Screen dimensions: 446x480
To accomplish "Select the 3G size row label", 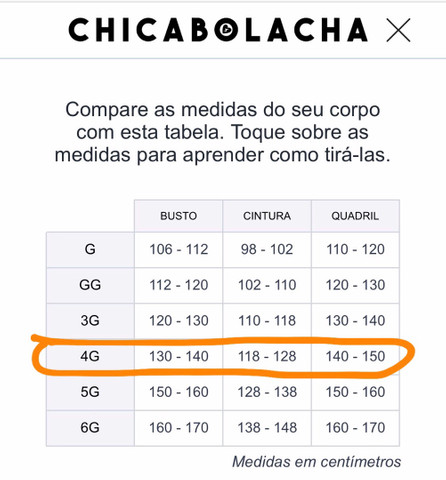I will tap(90, 321).
